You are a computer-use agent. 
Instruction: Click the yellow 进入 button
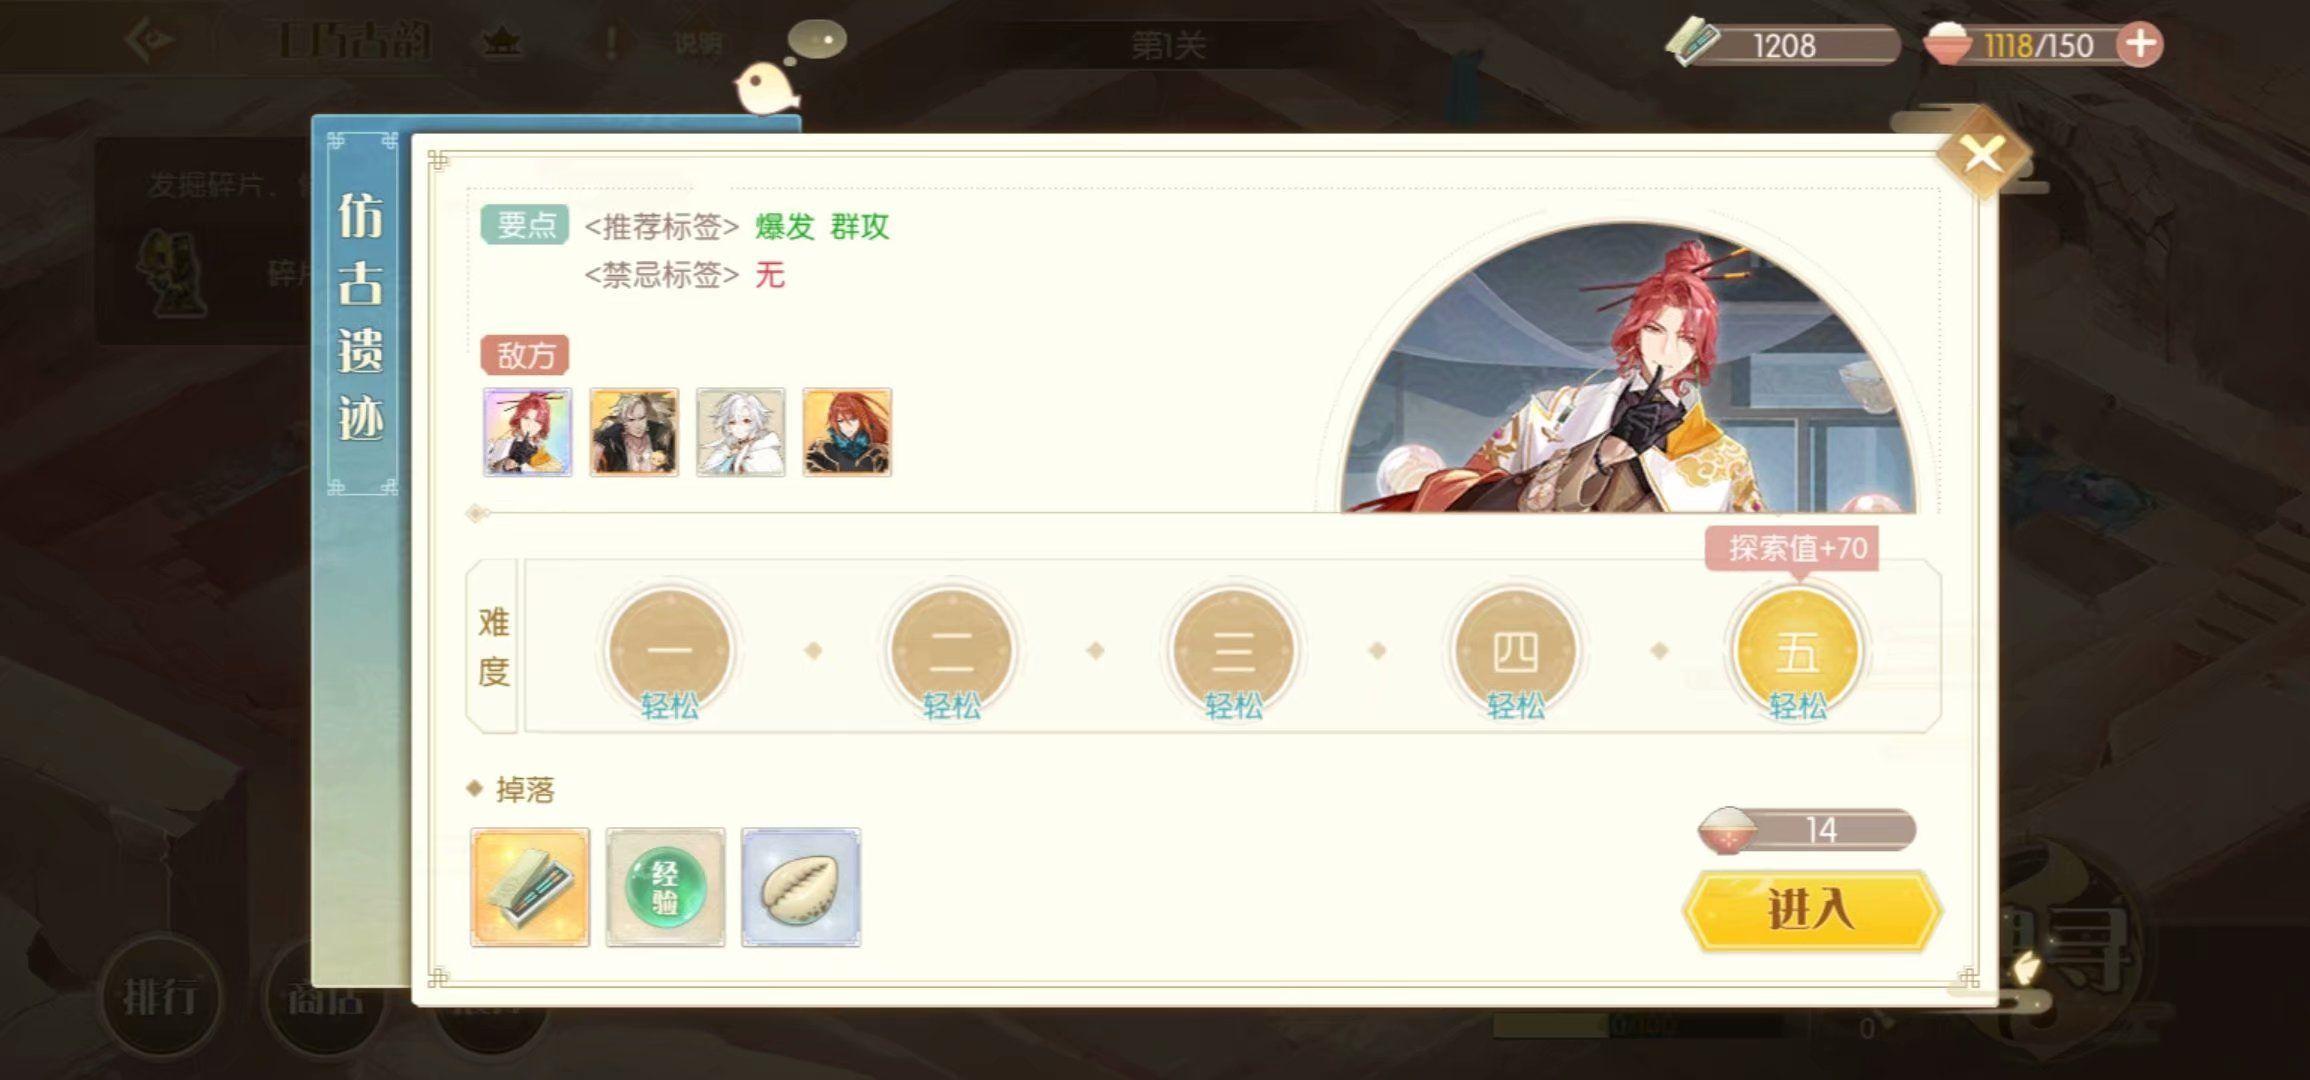[x=1812, y=910]
